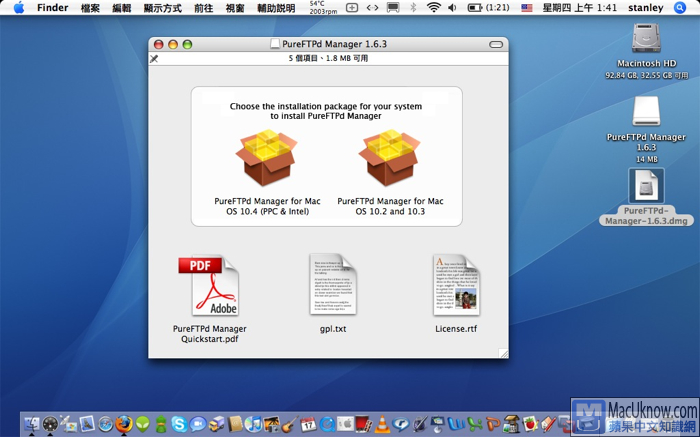Open System Preferences in the Dock
Viewport: 700px width, 437px height.
coord(346,425)
